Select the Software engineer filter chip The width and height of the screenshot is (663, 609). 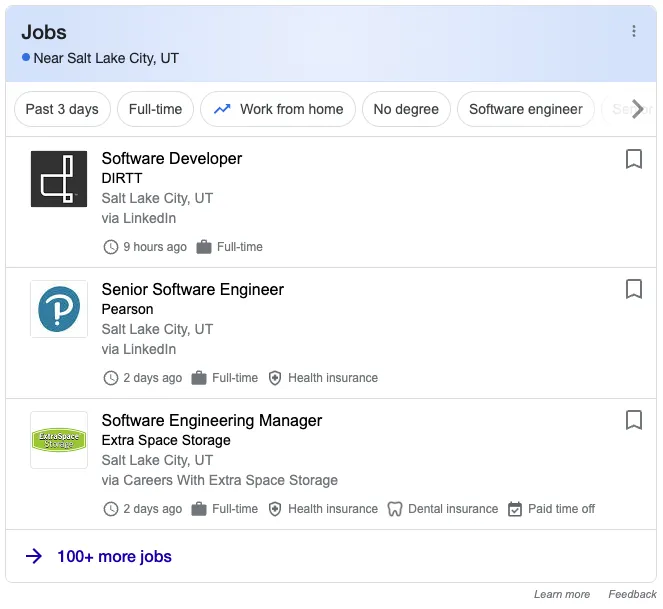click(x=526, y=109)
